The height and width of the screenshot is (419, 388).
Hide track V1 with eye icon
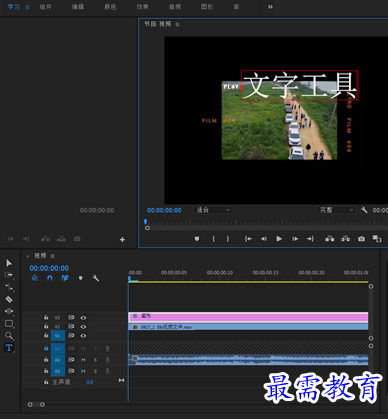pyautogui.click(x=83, y=336)
